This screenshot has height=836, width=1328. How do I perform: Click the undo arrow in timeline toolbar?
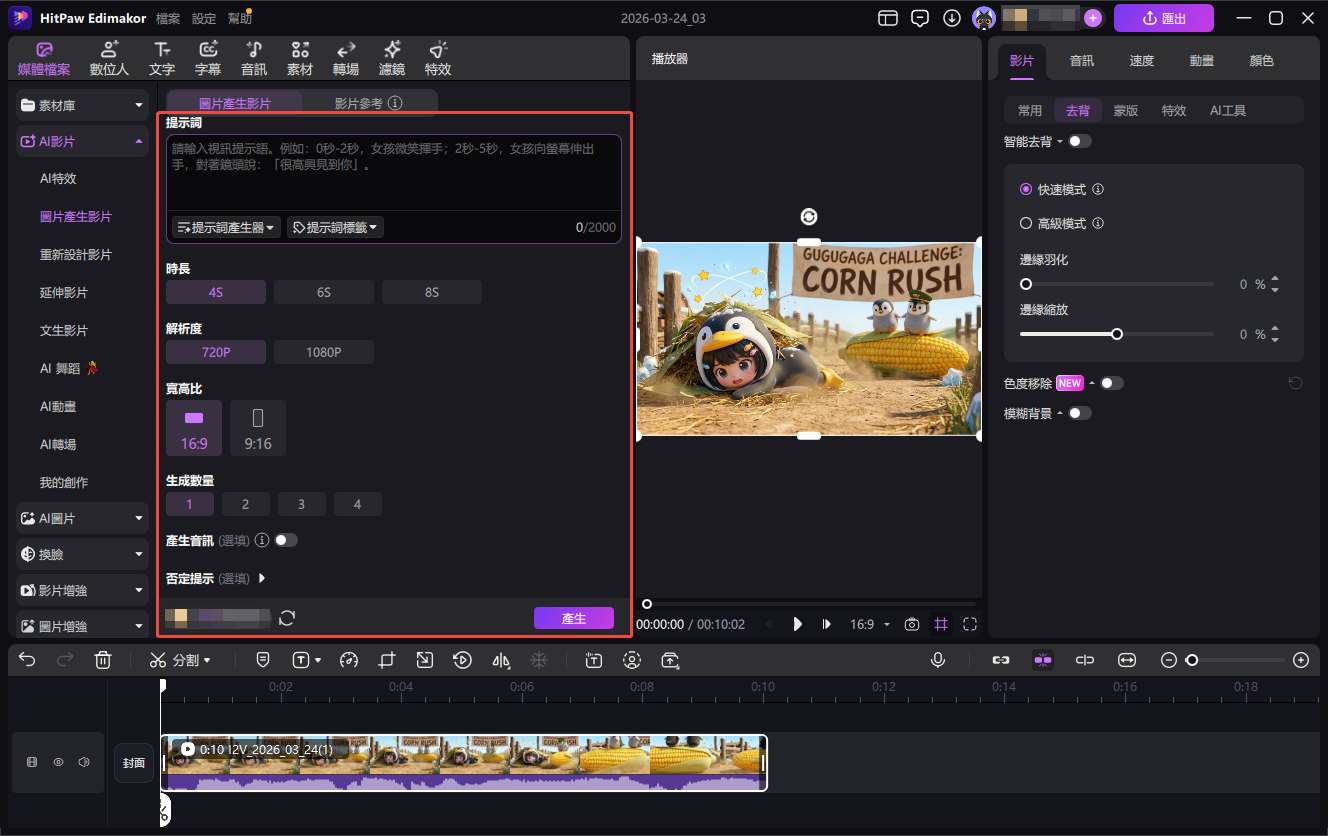pos(27,660)
